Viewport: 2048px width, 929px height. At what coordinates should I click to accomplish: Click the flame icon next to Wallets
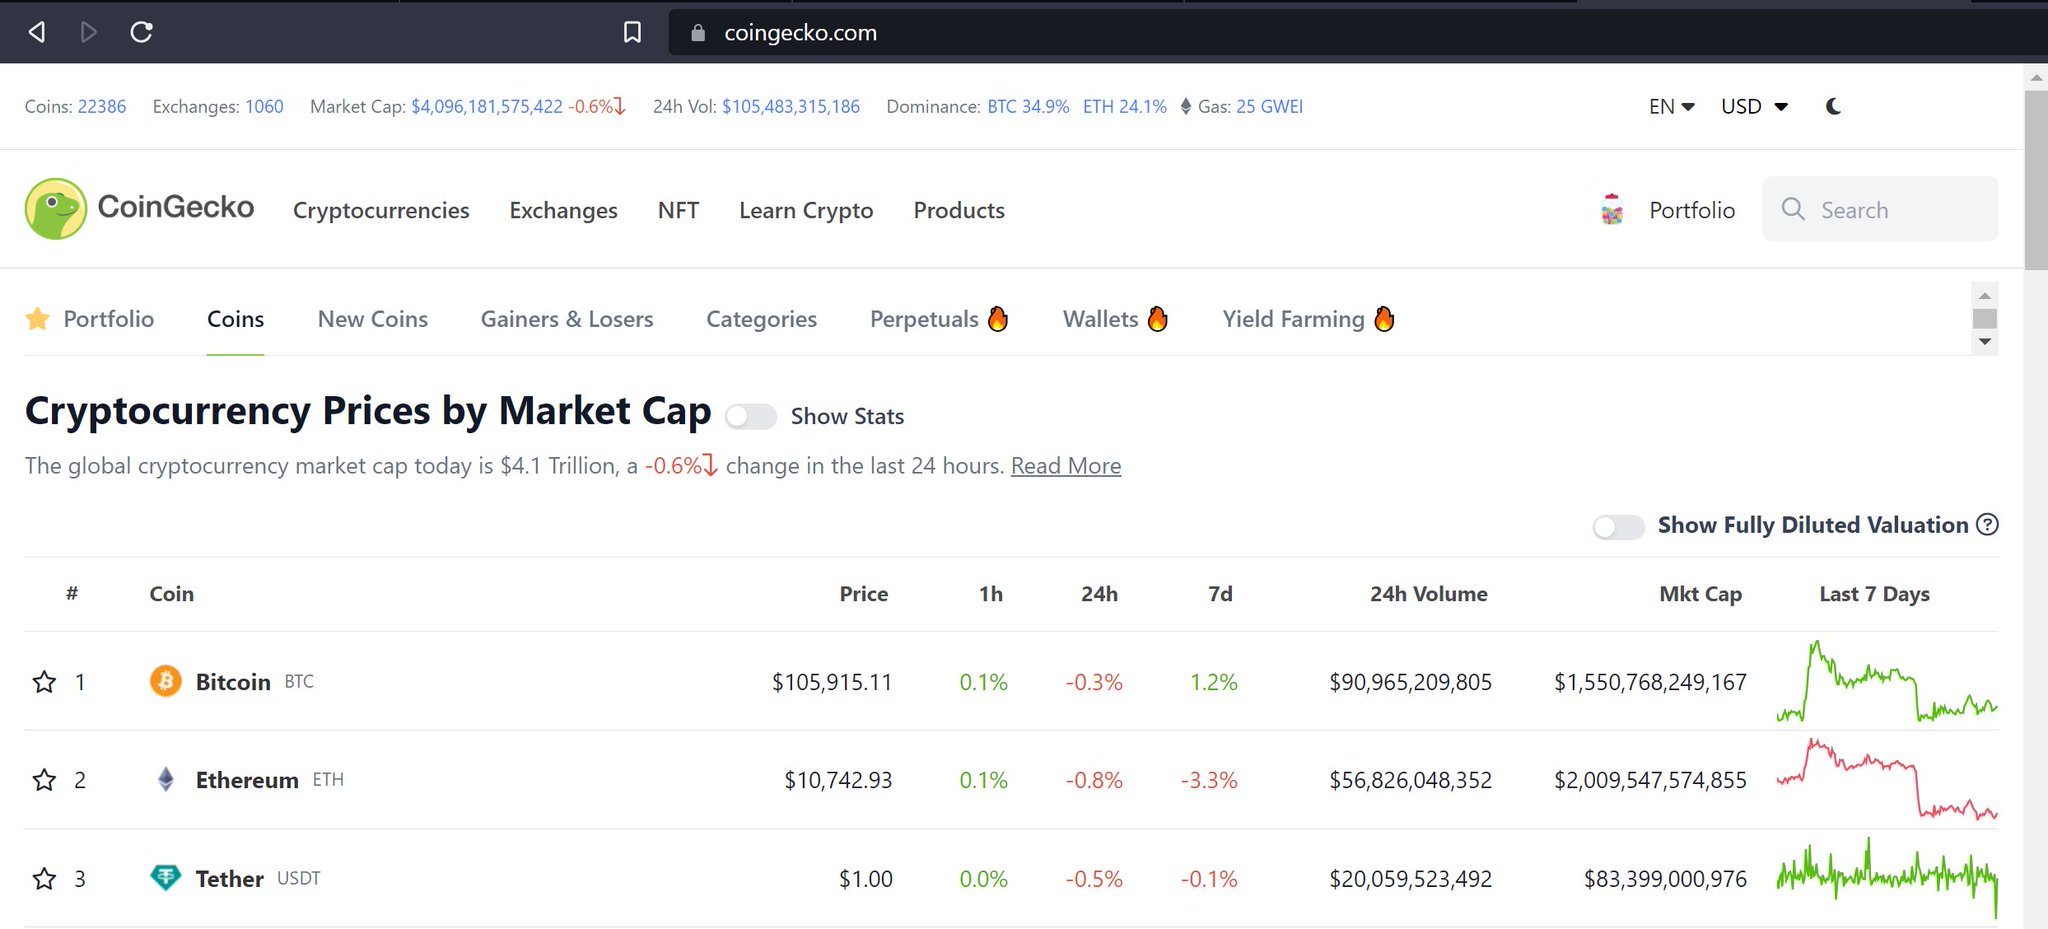coord(1158,318)
